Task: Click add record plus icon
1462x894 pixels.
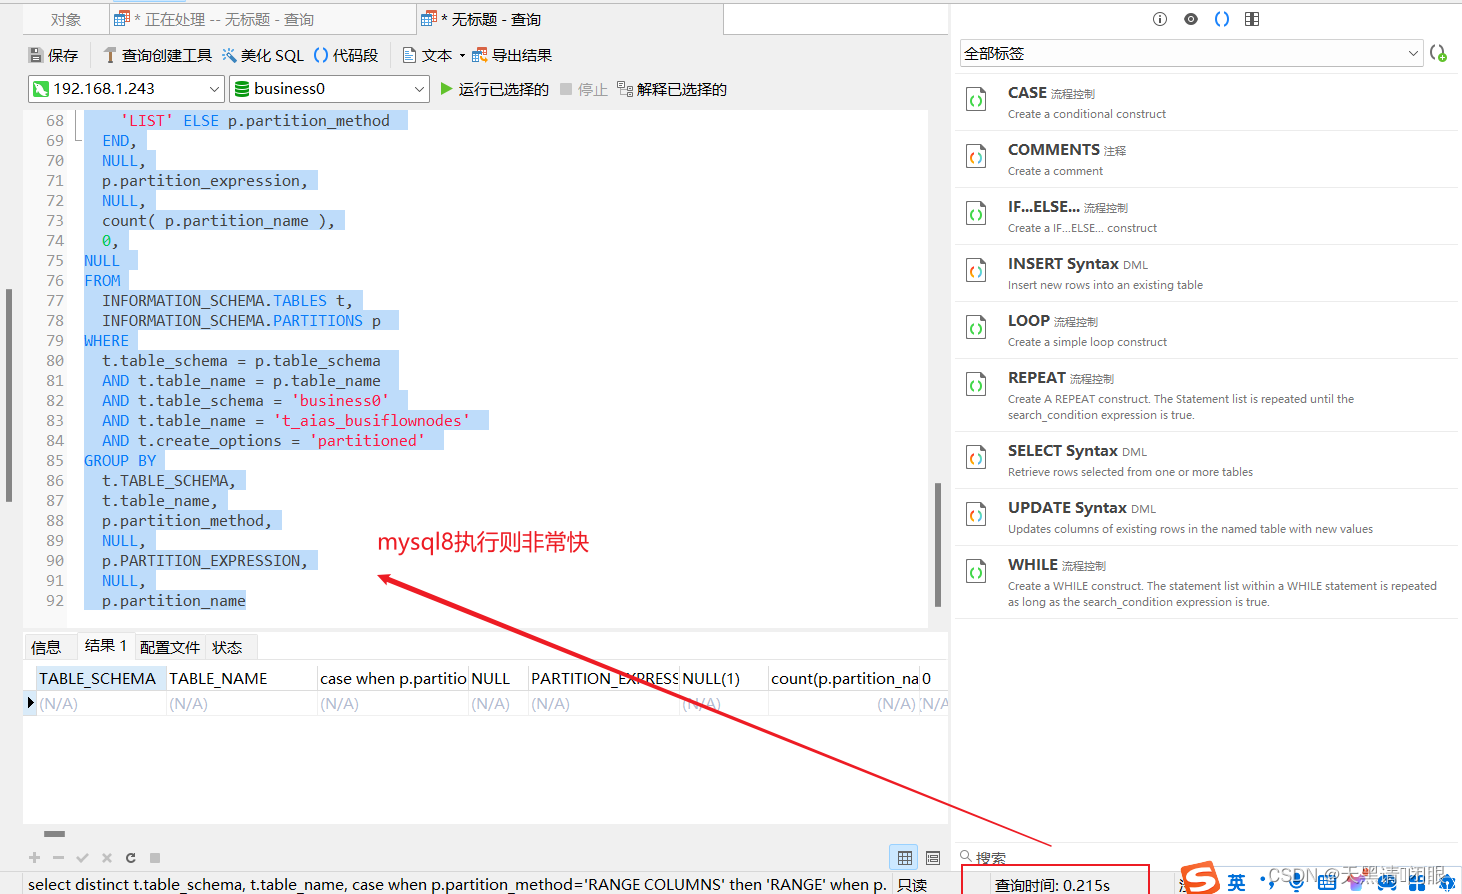Action: (35, 858)
